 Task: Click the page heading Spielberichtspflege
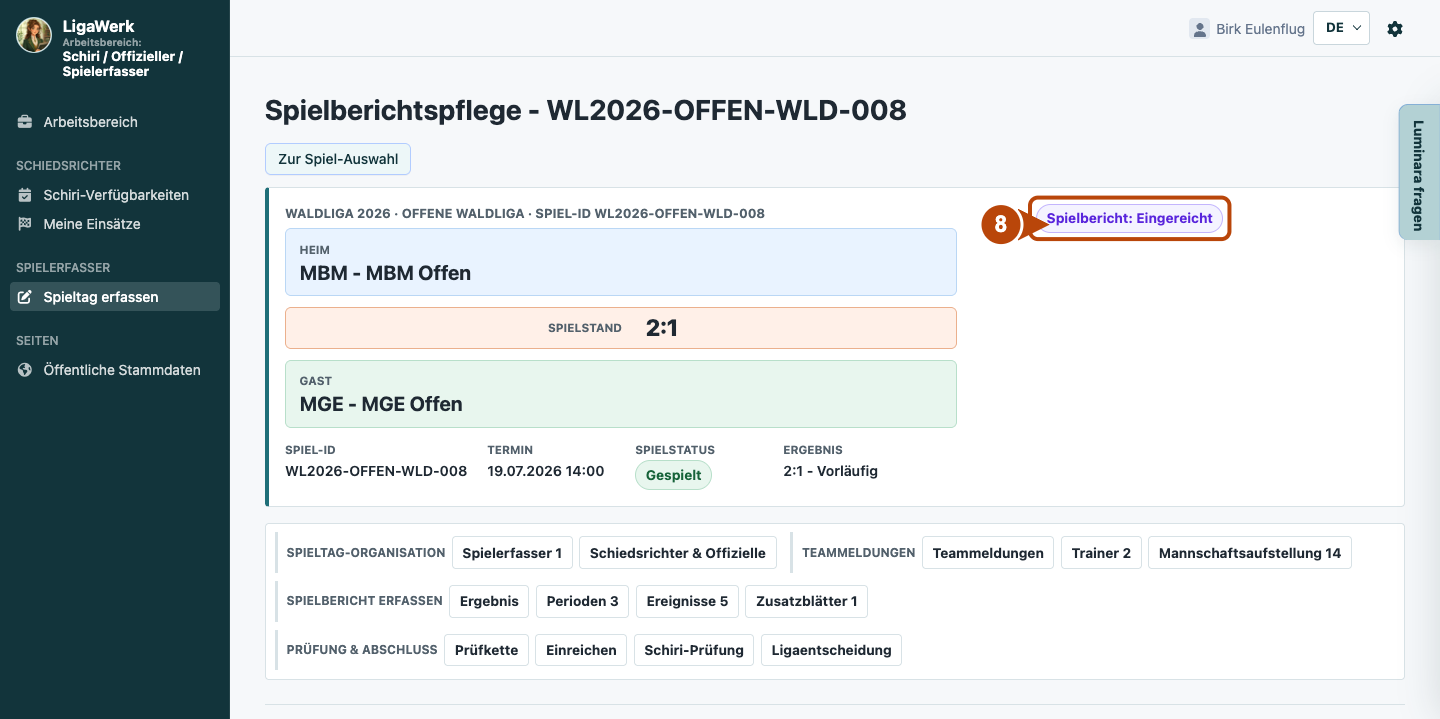[x=586, y=110]
